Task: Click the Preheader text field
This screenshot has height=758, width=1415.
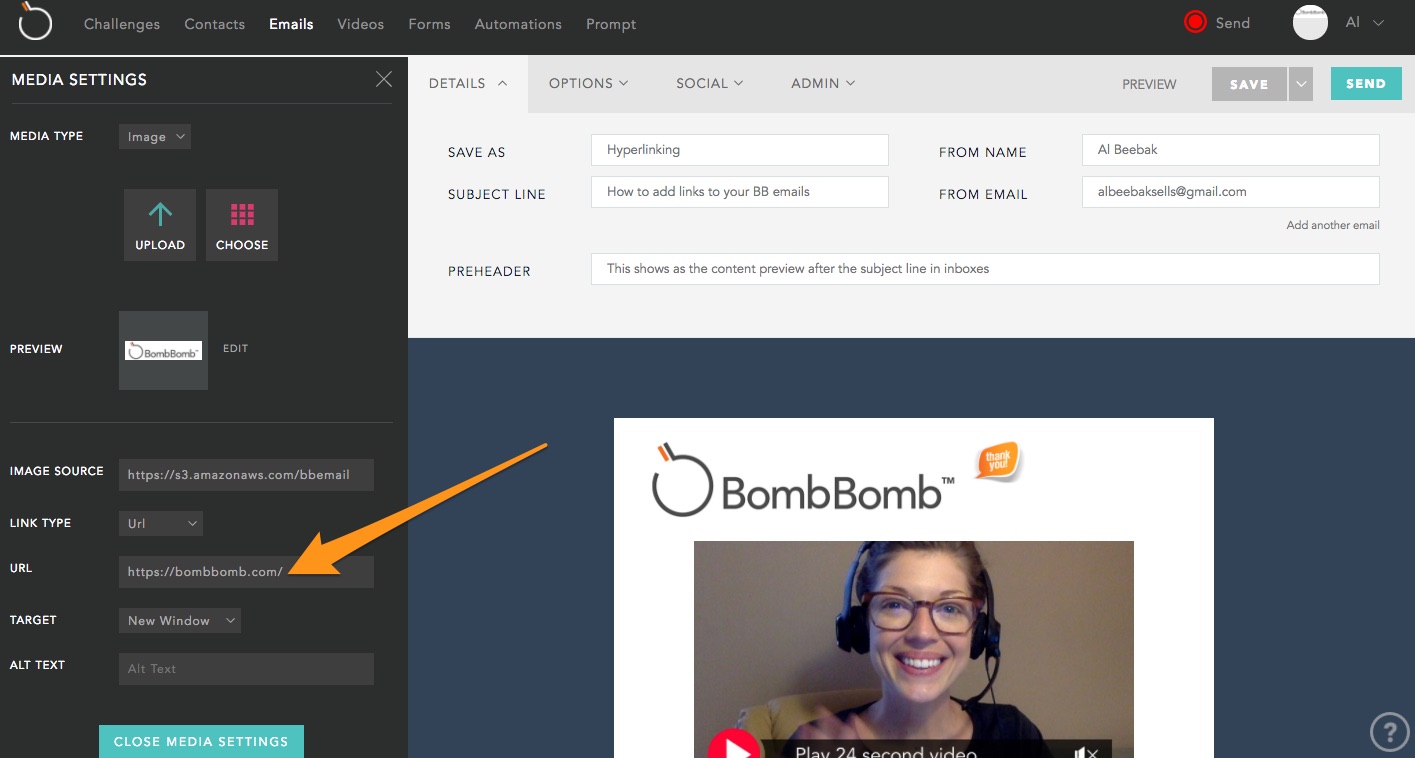Action: pyautogui.click(x=985, y=269)
